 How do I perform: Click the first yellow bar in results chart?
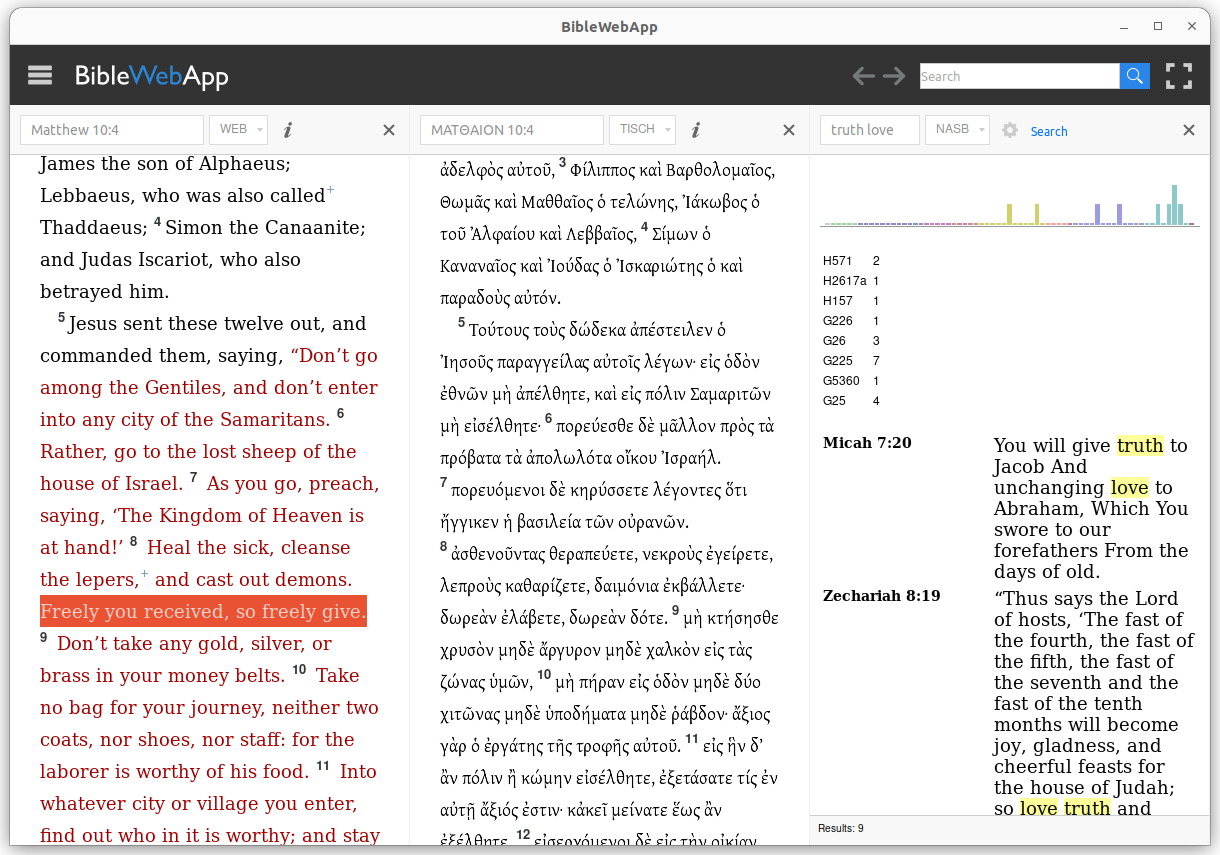[x=1009, y=214]
